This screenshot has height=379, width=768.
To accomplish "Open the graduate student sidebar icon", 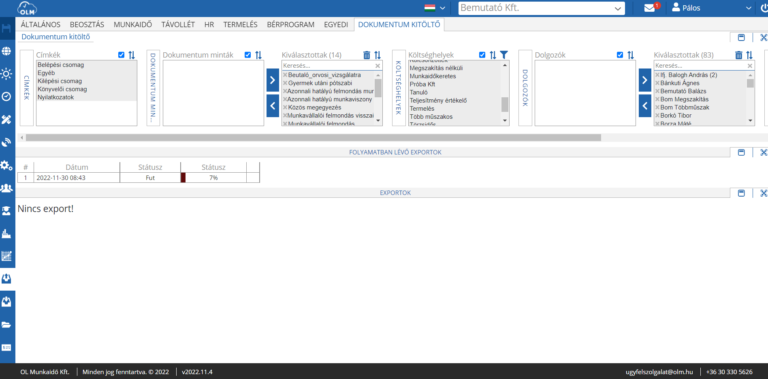I will [x=6, y=211].
